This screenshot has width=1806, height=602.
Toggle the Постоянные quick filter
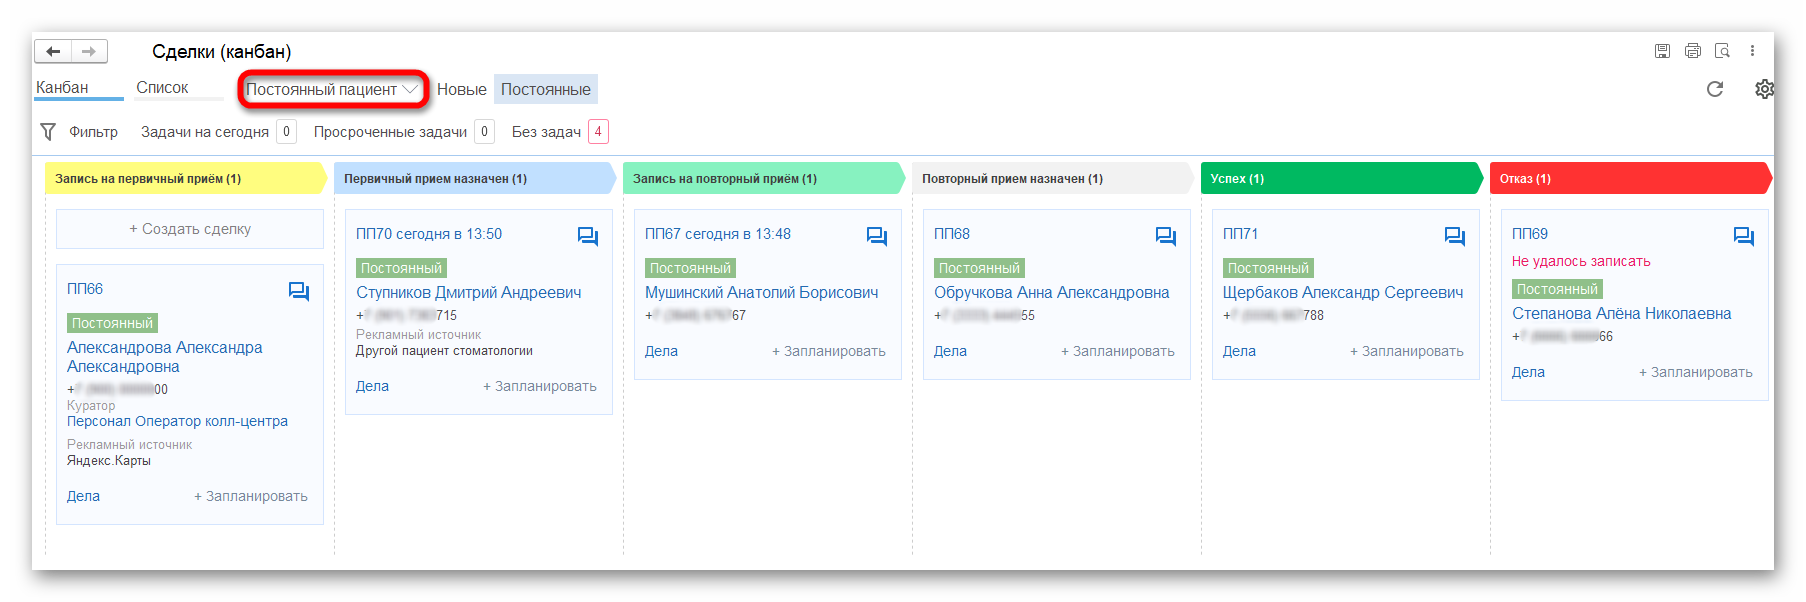pyautogui.click(x=546, y=89)
